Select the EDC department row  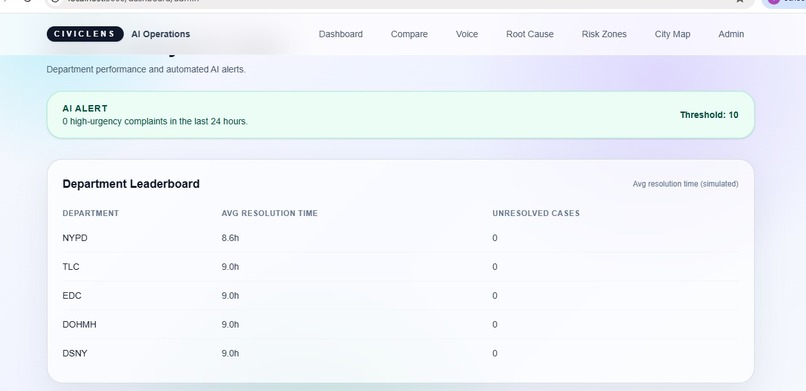click(x=400, y=295)
